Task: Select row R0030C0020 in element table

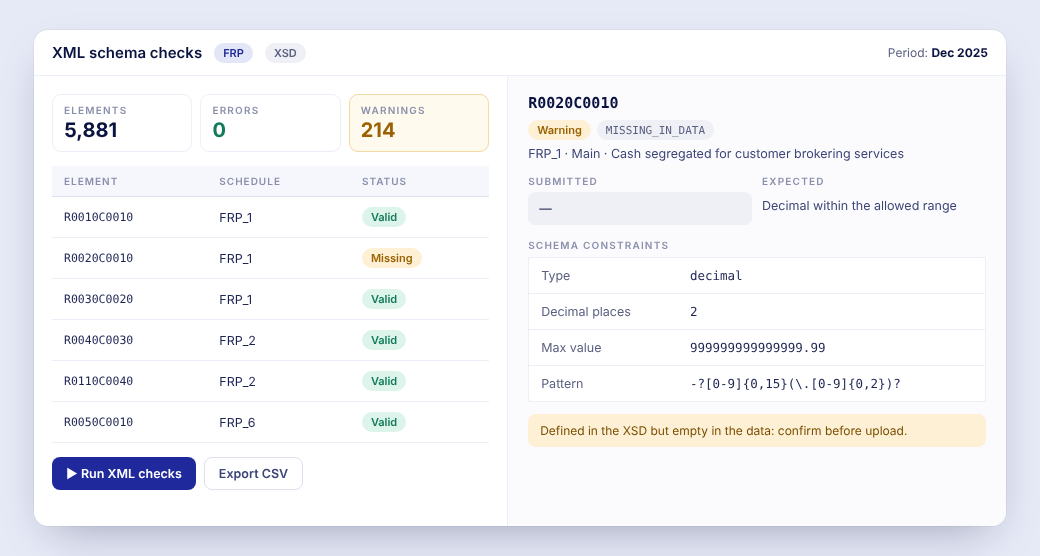Action: pyautogui.click(x=271, y=299)
